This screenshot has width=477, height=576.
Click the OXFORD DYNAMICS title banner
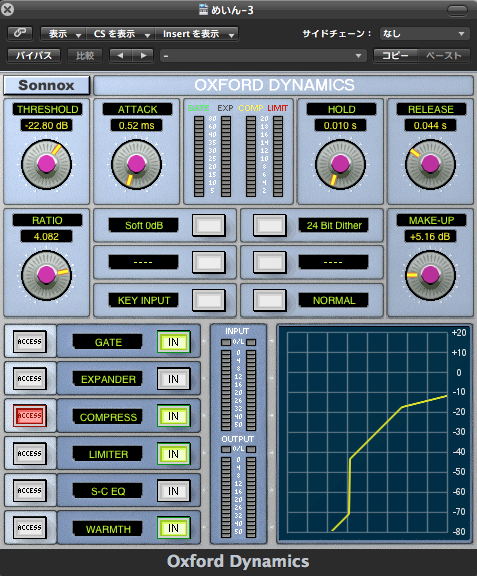click(x=283, y=85)
